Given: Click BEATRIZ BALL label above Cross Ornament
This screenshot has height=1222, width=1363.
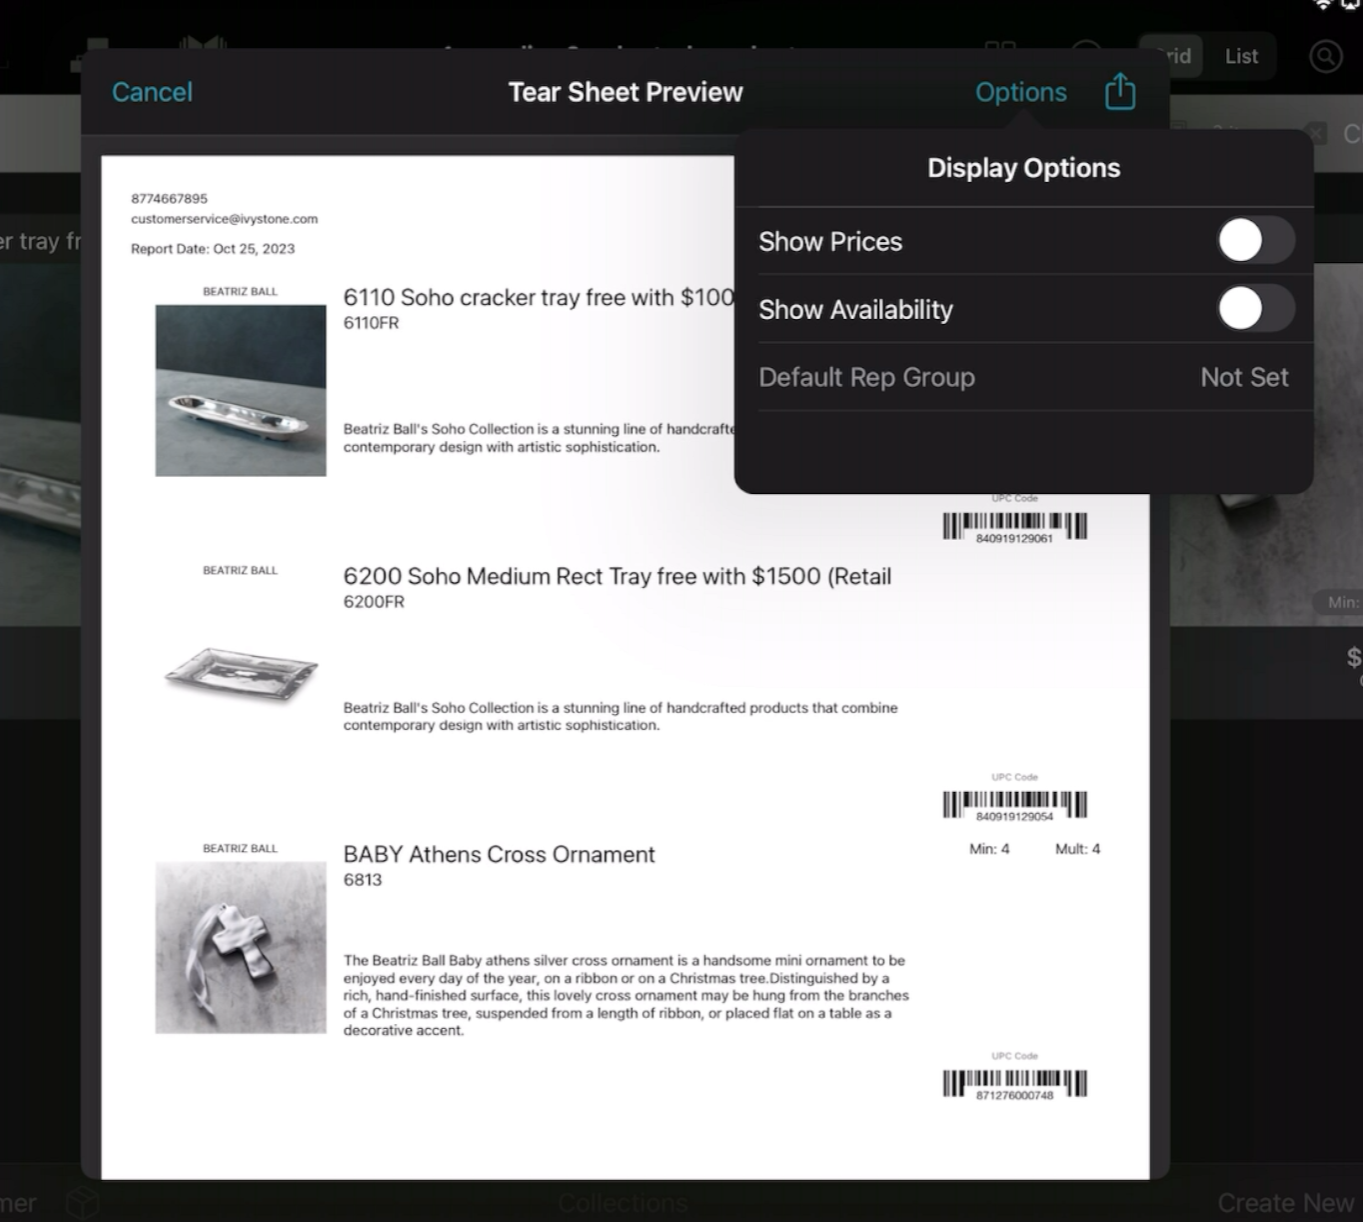Looking at the screenshot, I should pos(240,849).
